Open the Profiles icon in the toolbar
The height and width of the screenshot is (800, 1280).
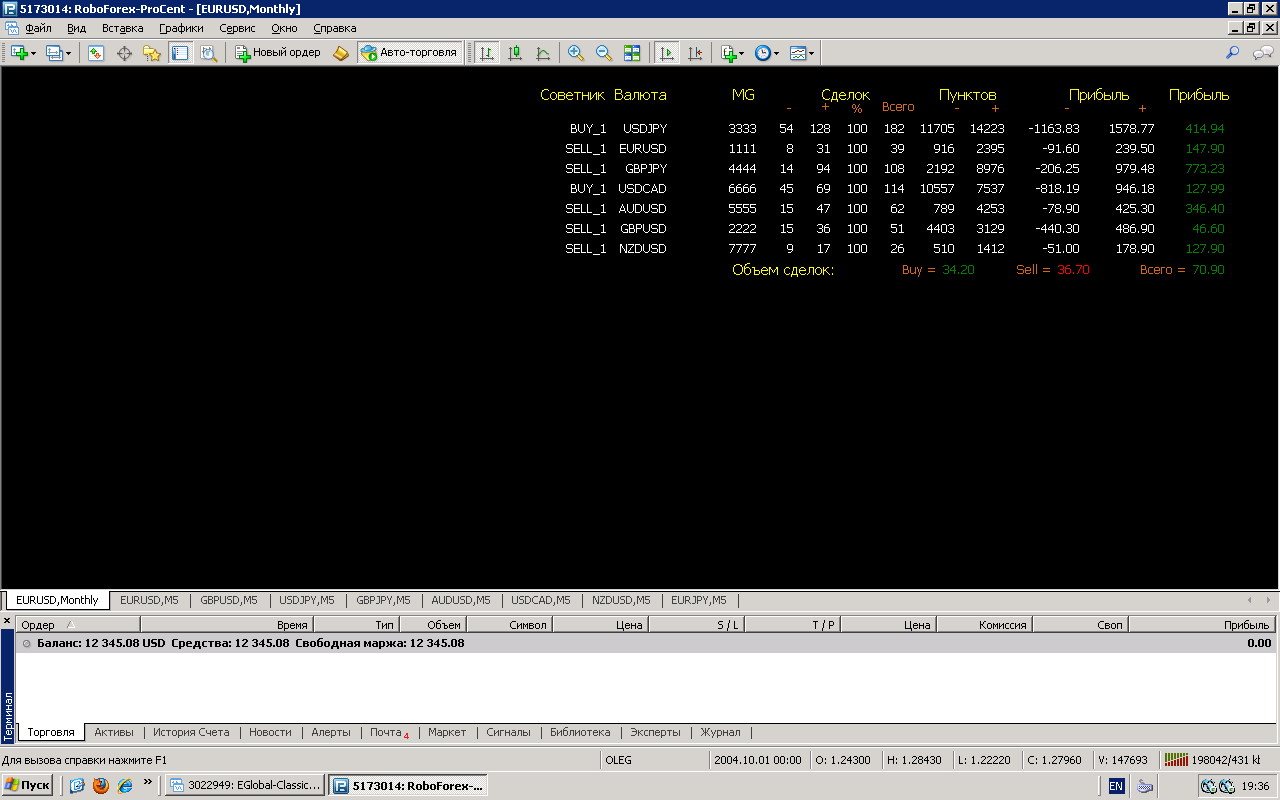tap(54, 53)
